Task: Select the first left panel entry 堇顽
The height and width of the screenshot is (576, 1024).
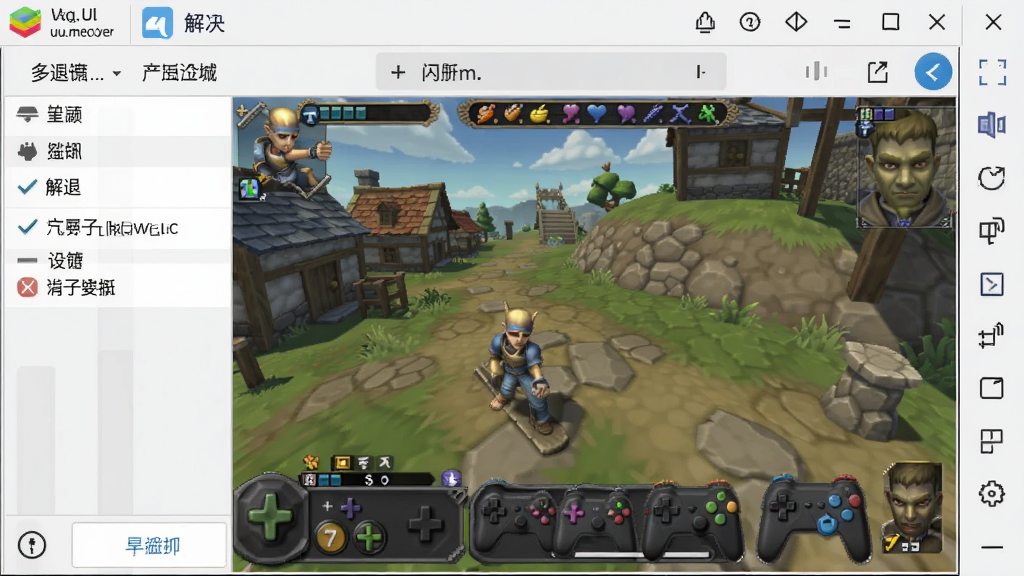Action: [x=118, y=115]
